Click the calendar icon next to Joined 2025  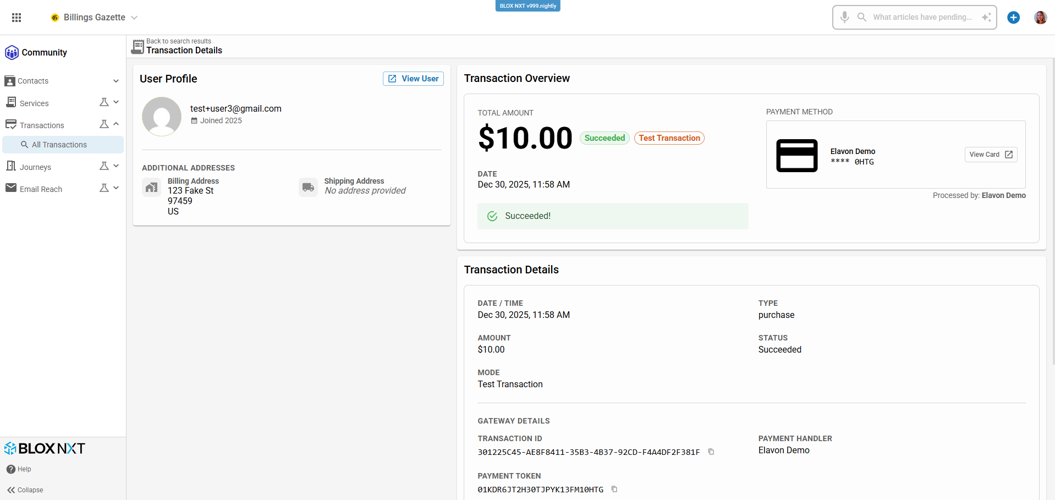tap(194, 121)
